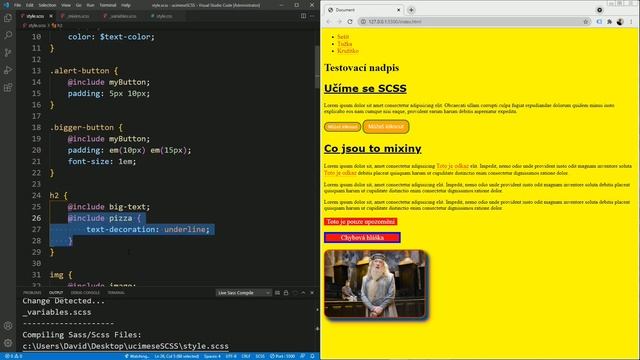Switch to the Terminal panel tab
Image resolution: width=640 pixels, height=360 pixels.
[x=116, y=293]
